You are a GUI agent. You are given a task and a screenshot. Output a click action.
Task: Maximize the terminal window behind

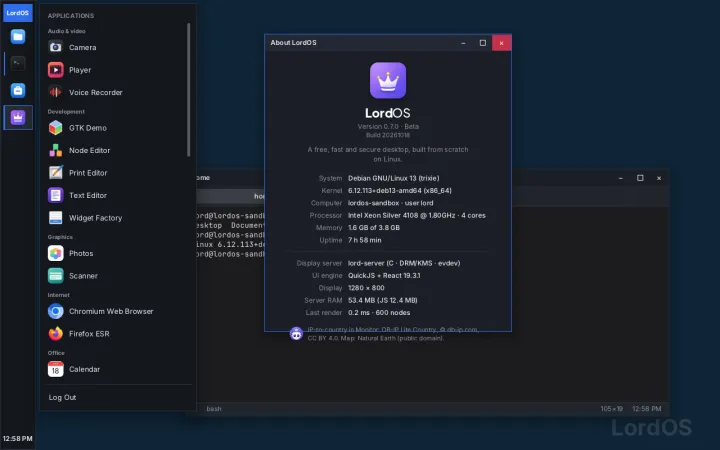pyautogui.click(x=640, y=178)
